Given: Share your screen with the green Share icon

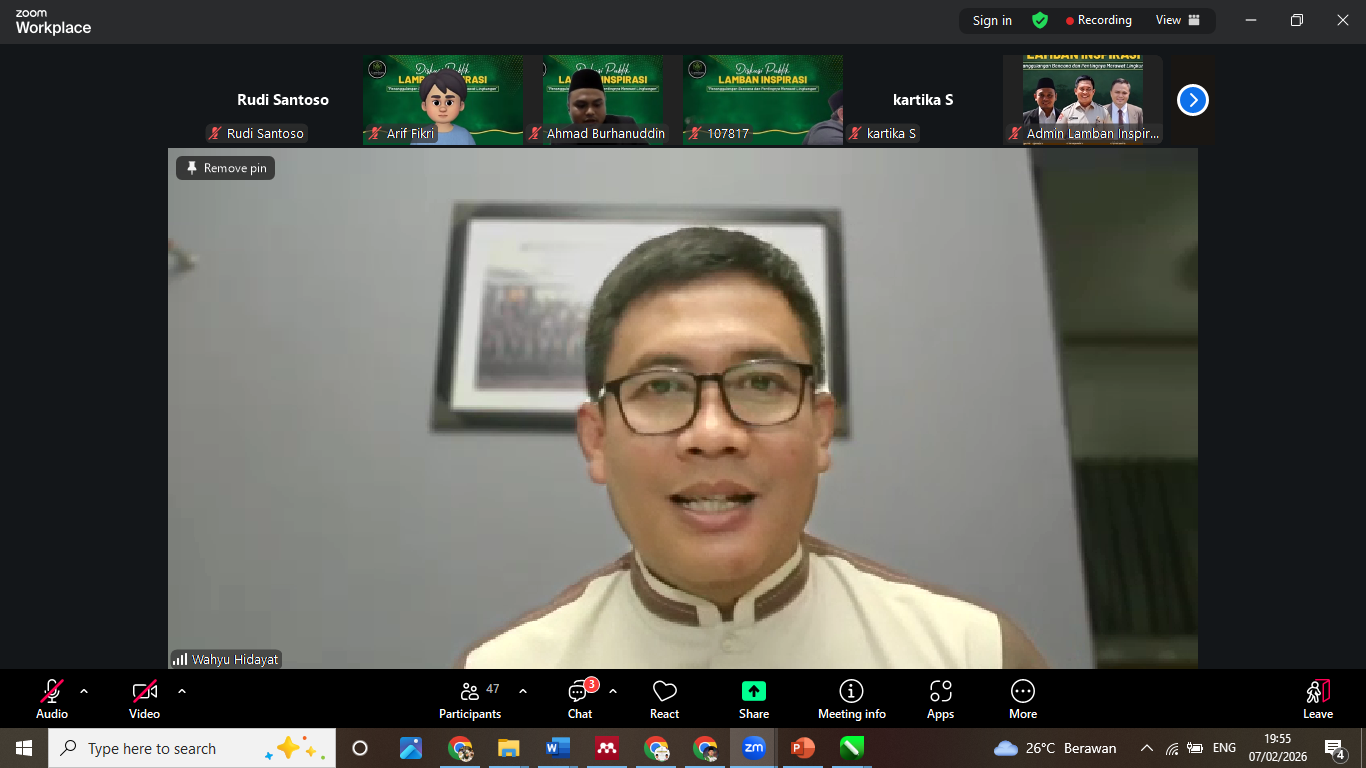Looking at the screenshot, I should tap(753, 697).
